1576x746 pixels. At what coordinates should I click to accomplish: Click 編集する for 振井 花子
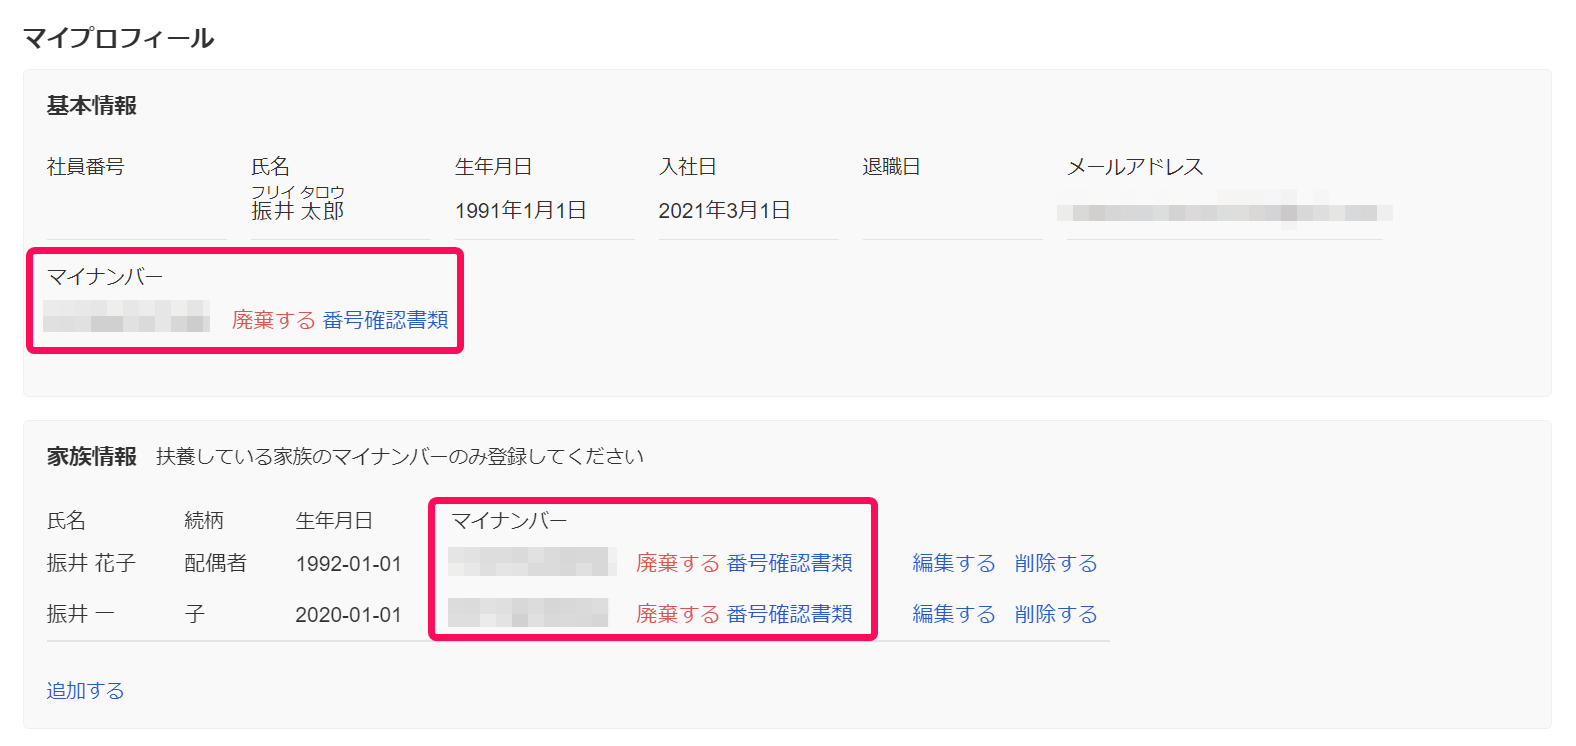coord(953,563)
